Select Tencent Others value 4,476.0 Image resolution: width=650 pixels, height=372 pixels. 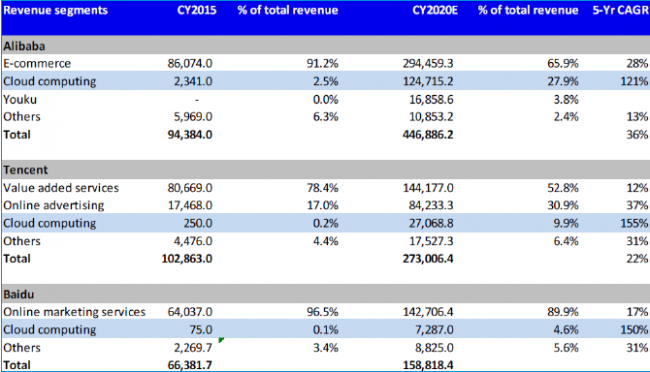tap(193, 241)
